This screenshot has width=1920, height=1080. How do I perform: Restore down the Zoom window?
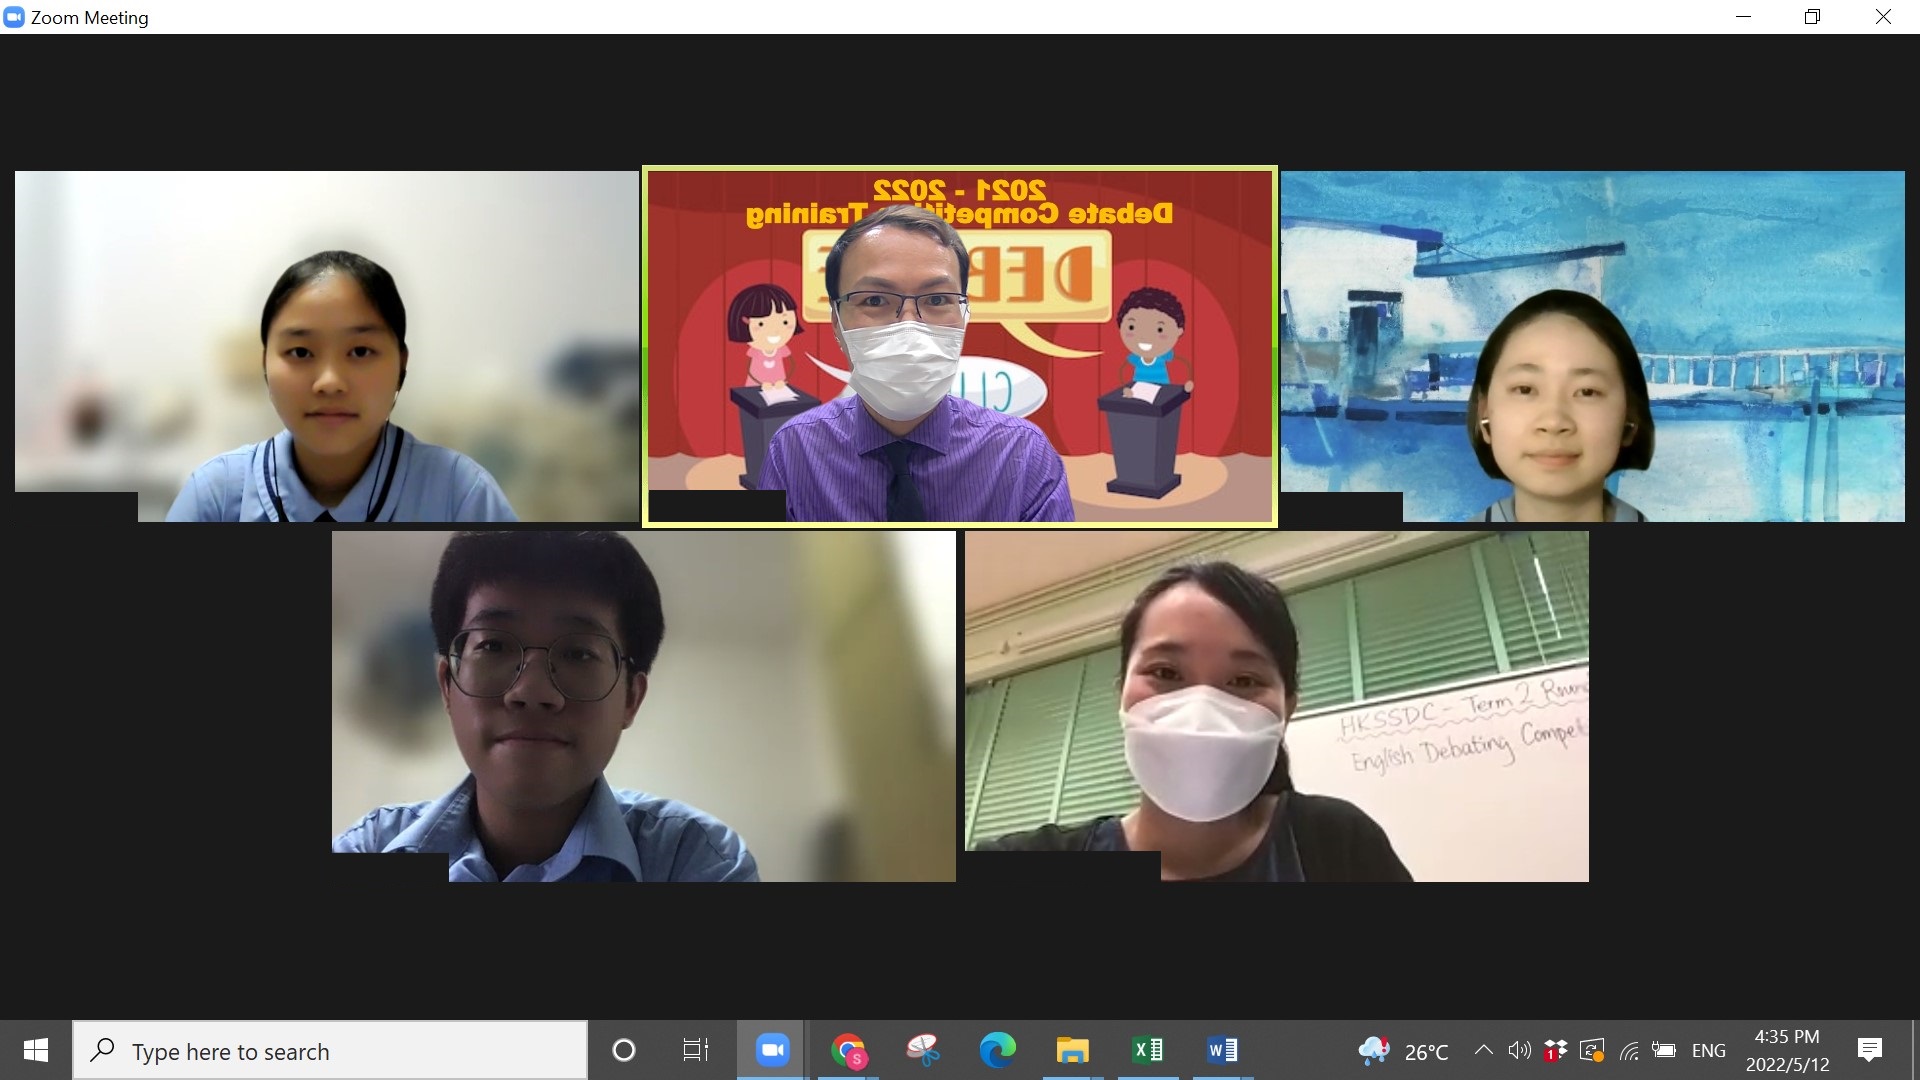(x=1812, y=17)
